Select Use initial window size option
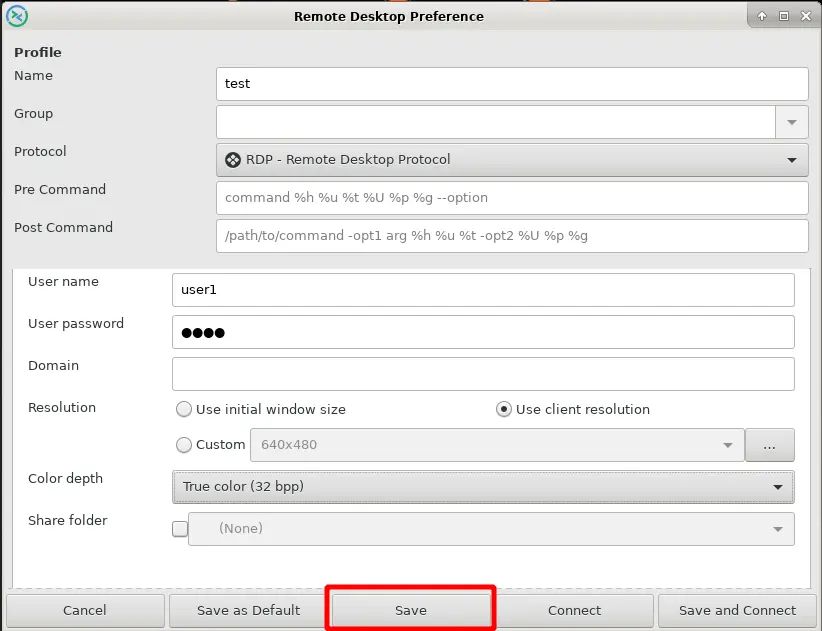822x631 pixels. pyautogui.click(x=184, y=409)
